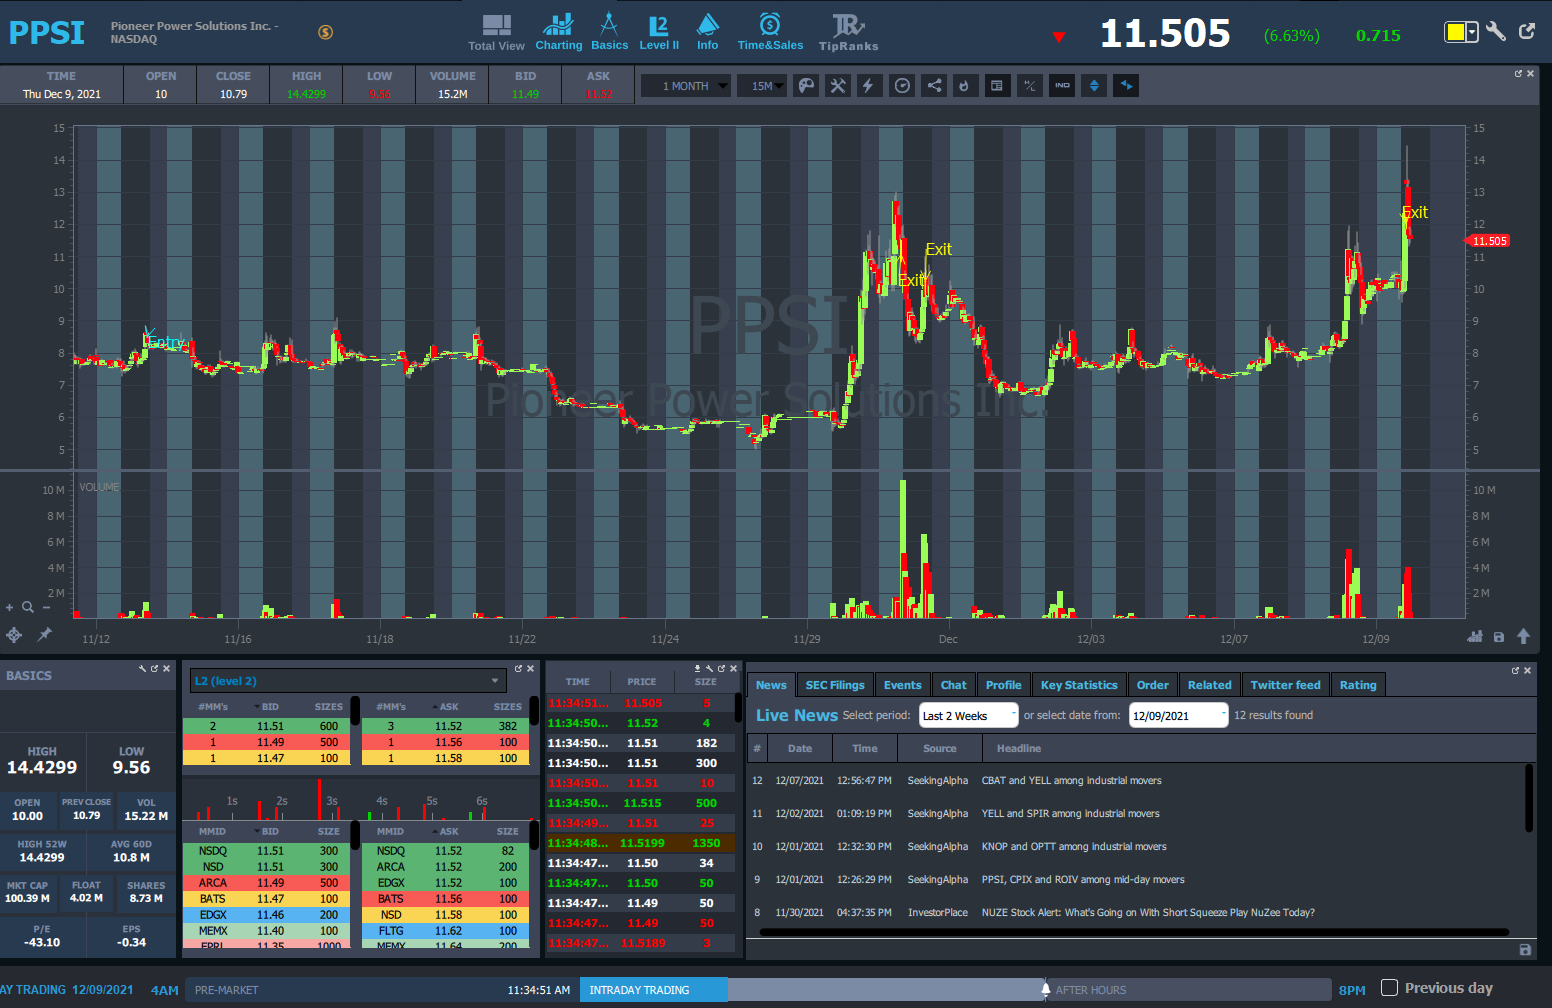Screen dimensions: 1552x1008
Task: Open the 15M interval dropdown
Action: [766, 86]
